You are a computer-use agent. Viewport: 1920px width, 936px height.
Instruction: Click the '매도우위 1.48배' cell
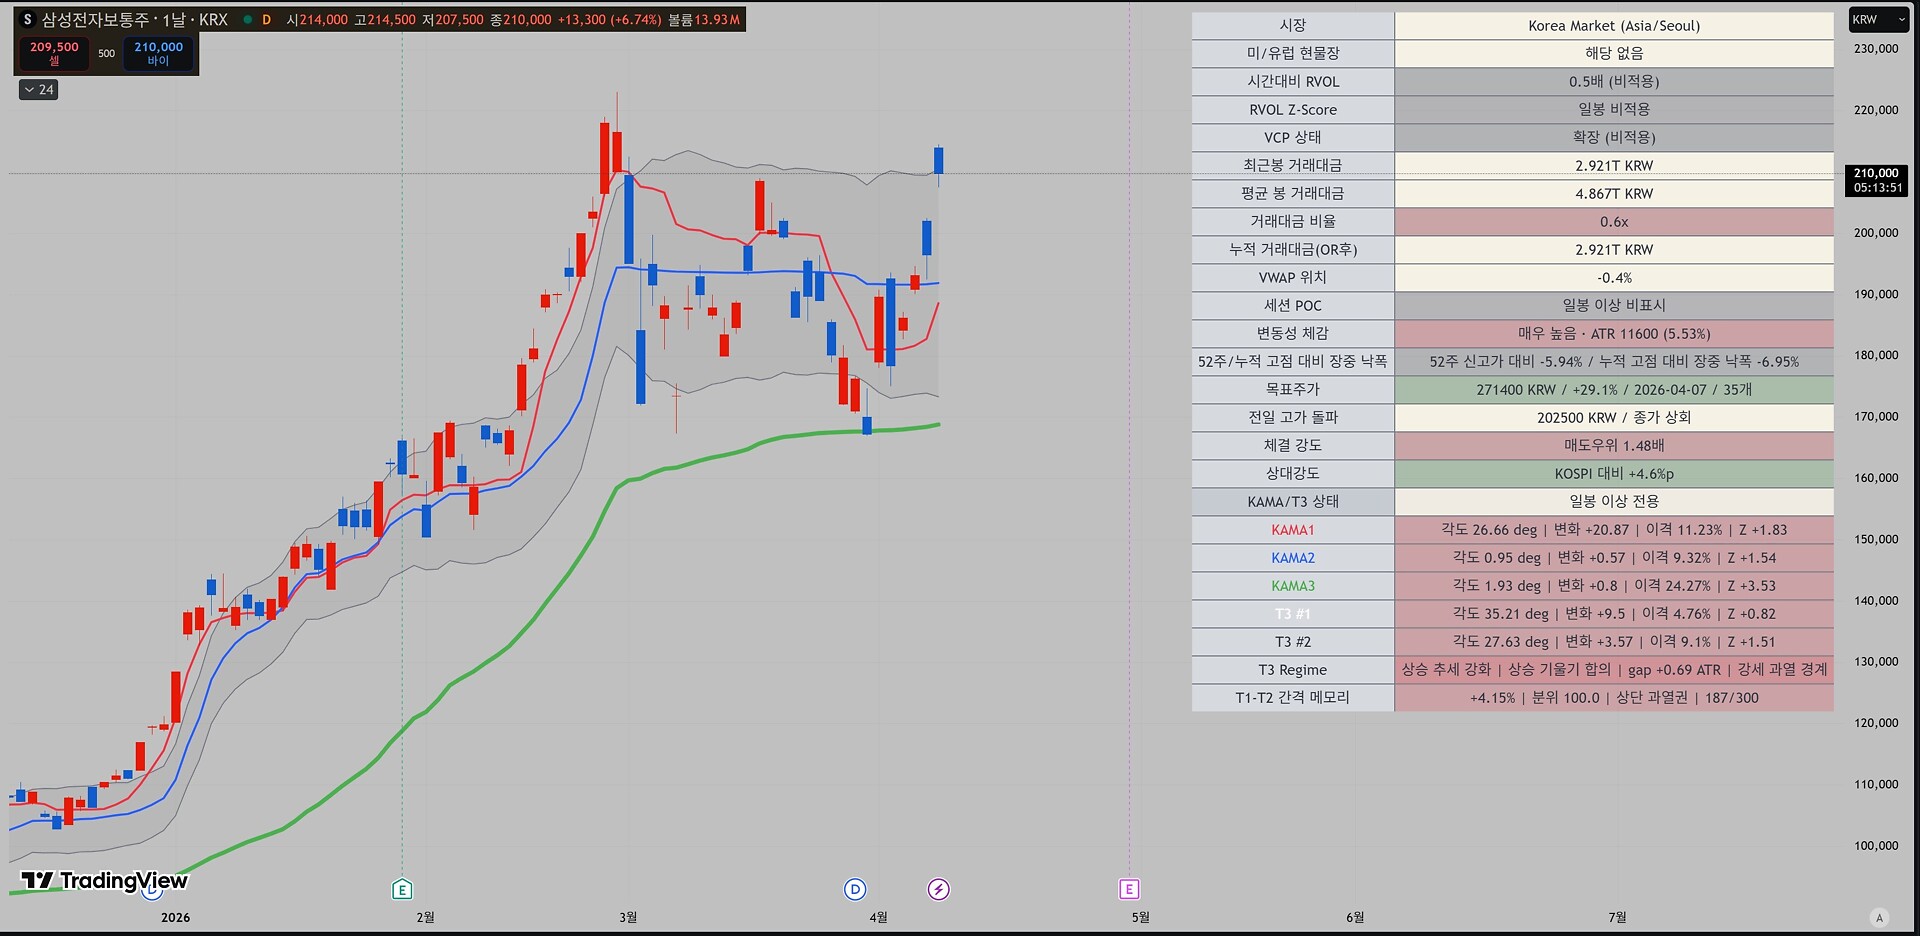(1614, 446)
